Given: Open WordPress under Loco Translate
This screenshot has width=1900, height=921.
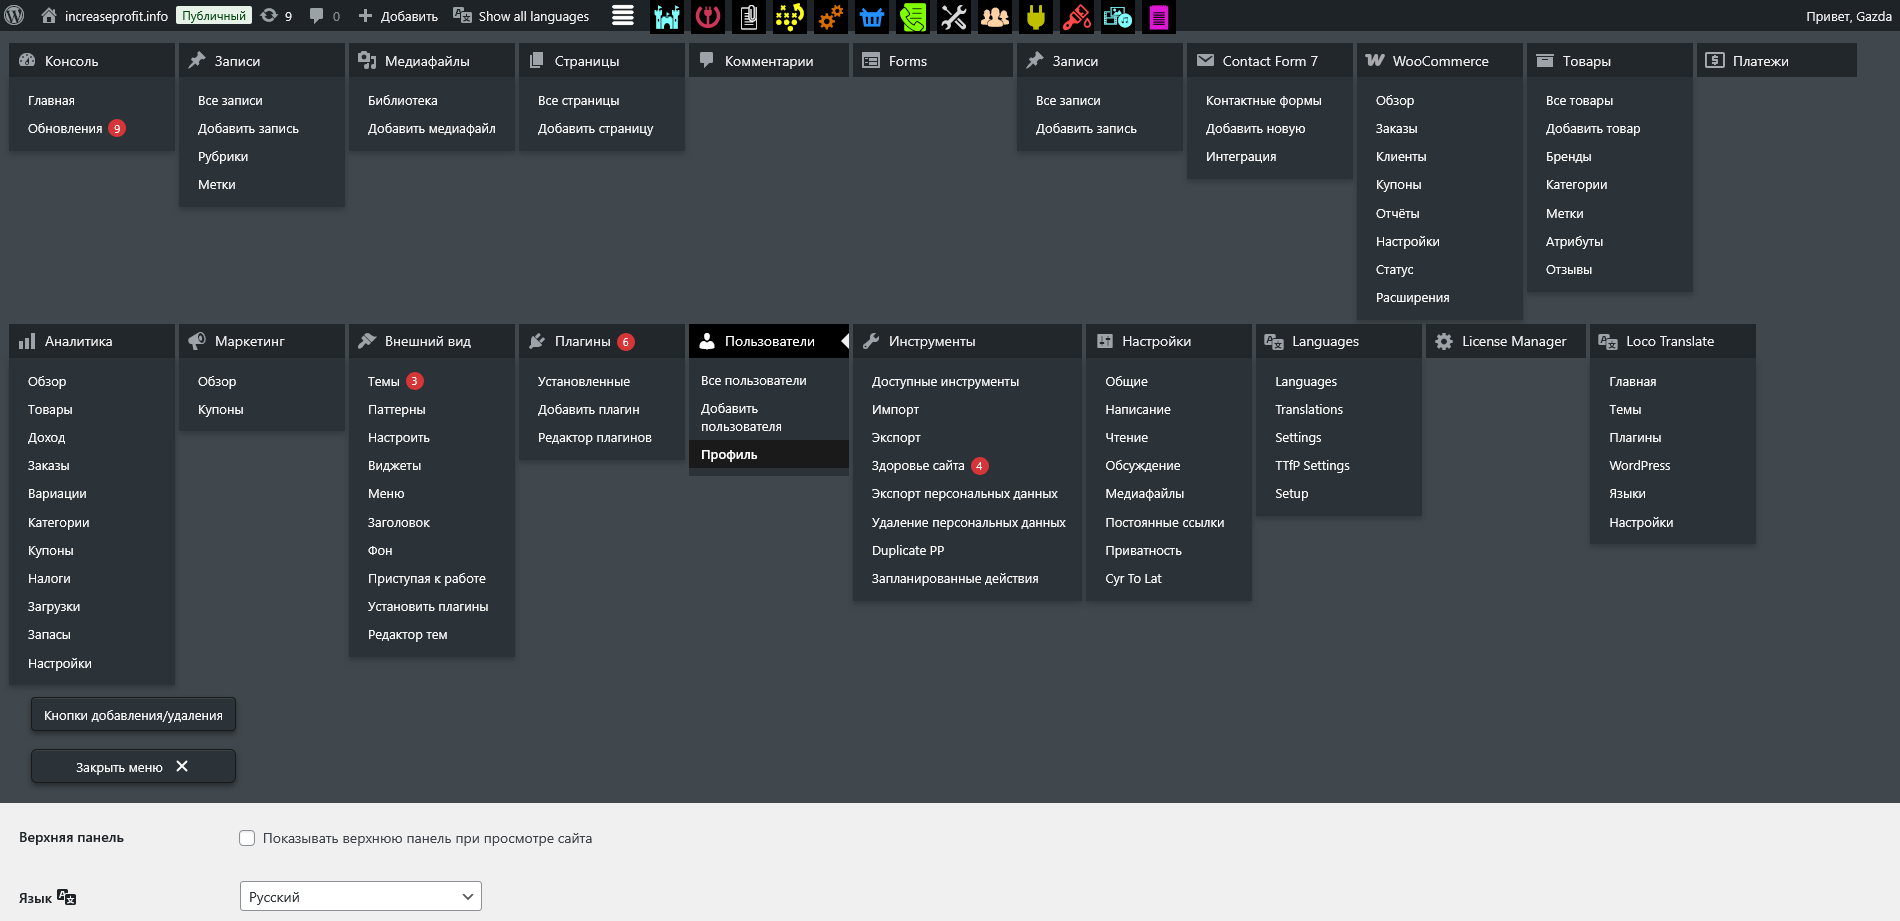Looking at the screenshot, I should tap(1640, 465).
